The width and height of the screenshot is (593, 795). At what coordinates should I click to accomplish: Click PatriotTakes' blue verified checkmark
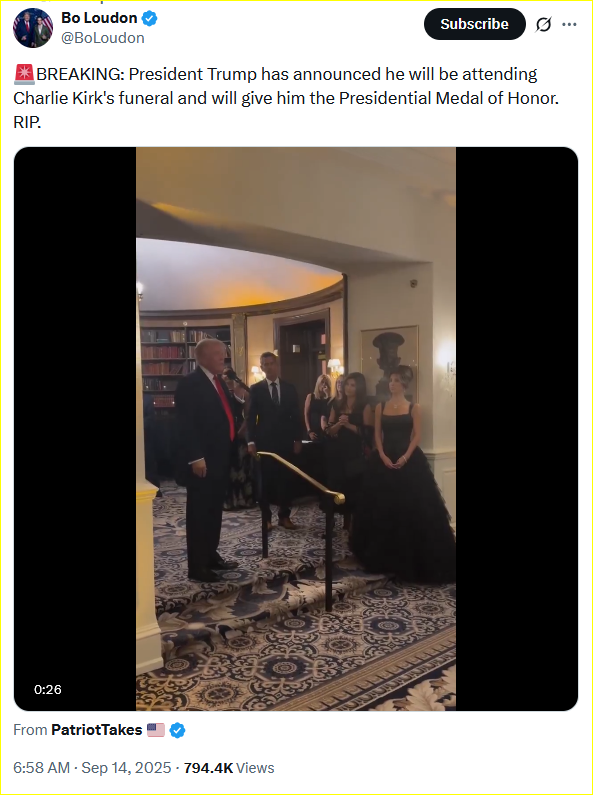coord(177,731)
